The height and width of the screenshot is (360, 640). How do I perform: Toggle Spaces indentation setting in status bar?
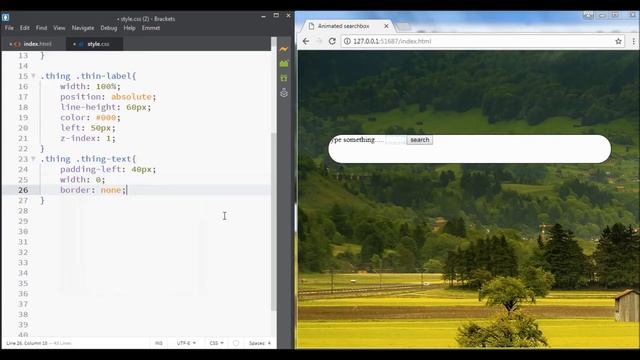pyautogui.click(x=260, y=343)
